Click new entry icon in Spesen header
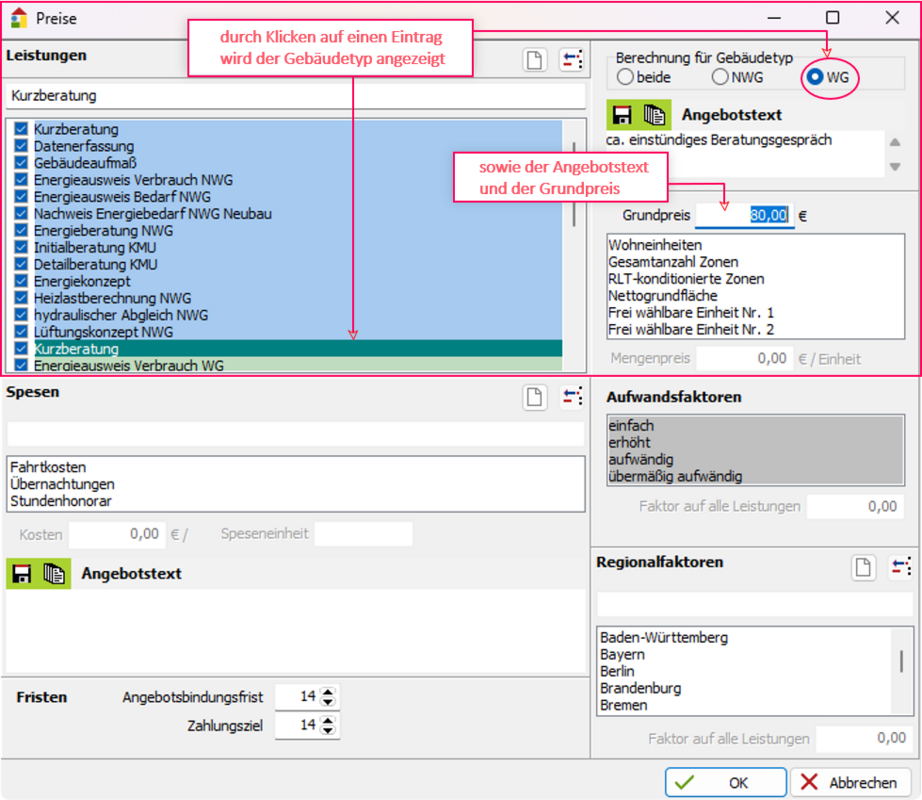Viewport: 922px width, 800px height. click(535, 397)
